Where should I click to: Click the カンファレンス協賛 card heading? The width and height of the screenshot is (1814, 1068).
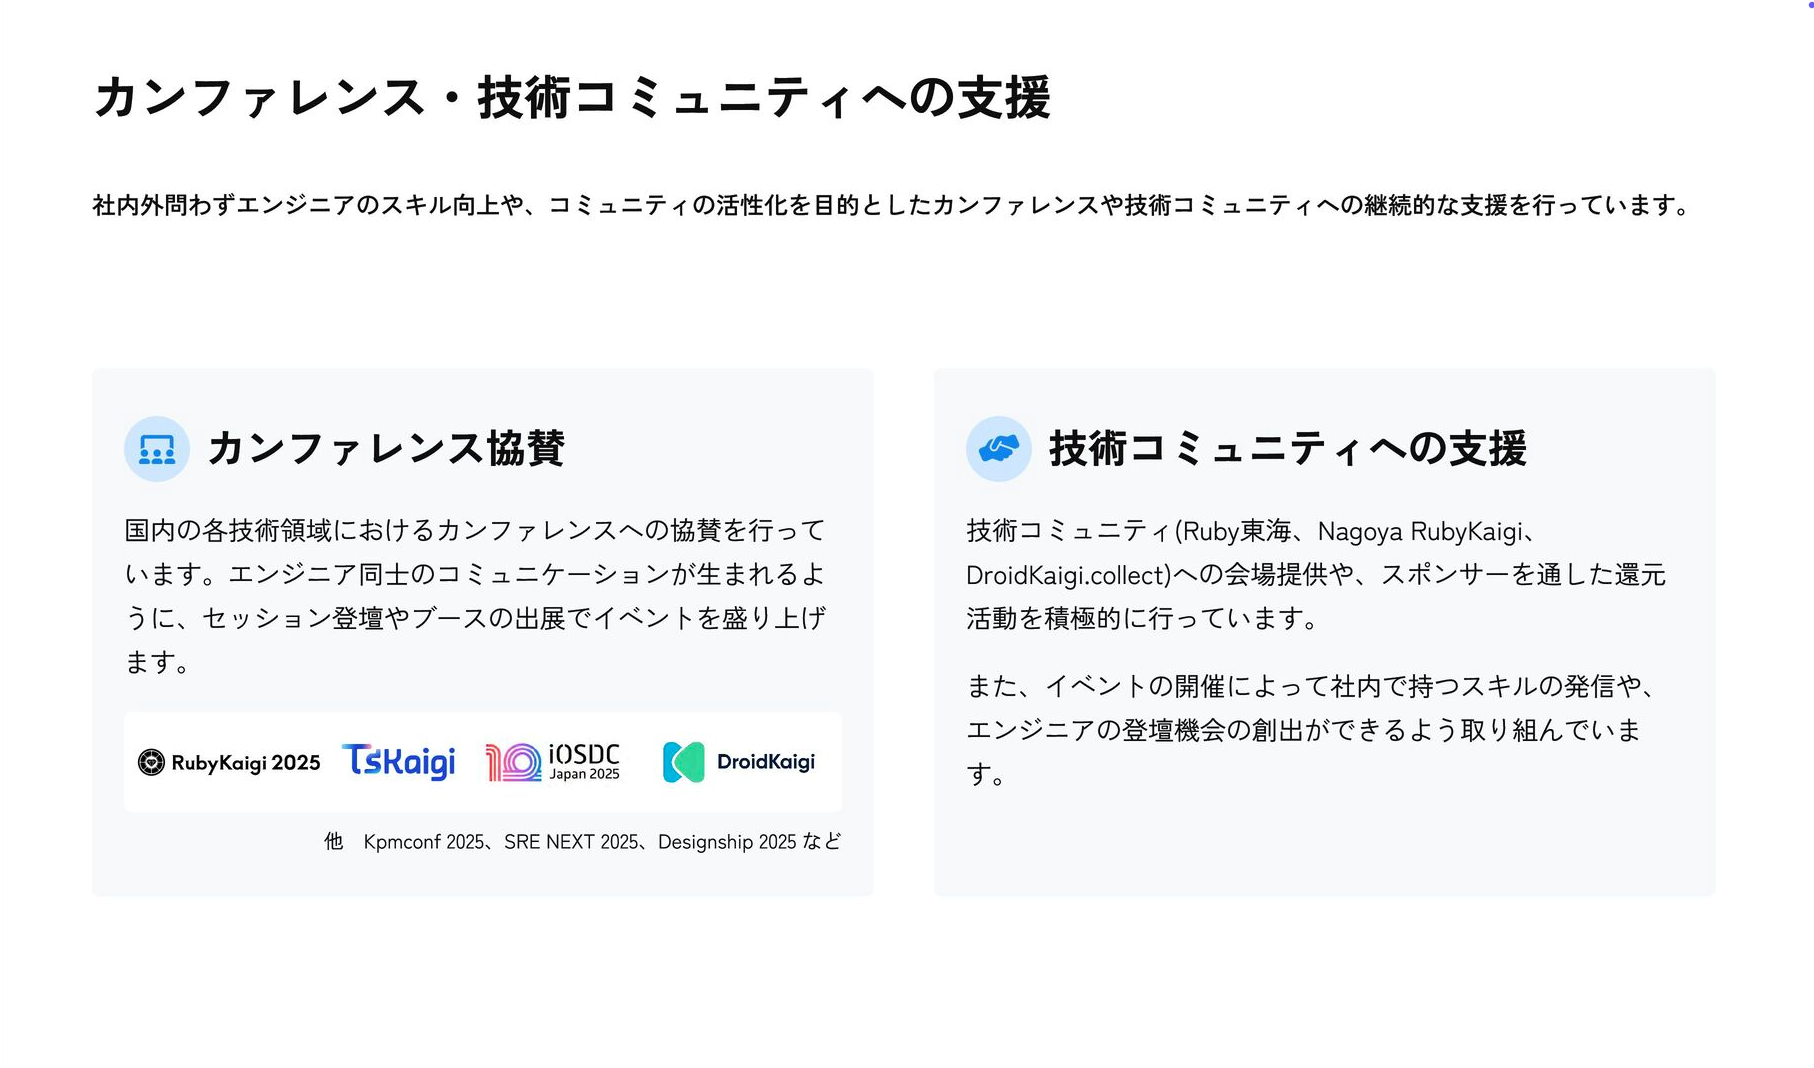(x=386, y=448)
